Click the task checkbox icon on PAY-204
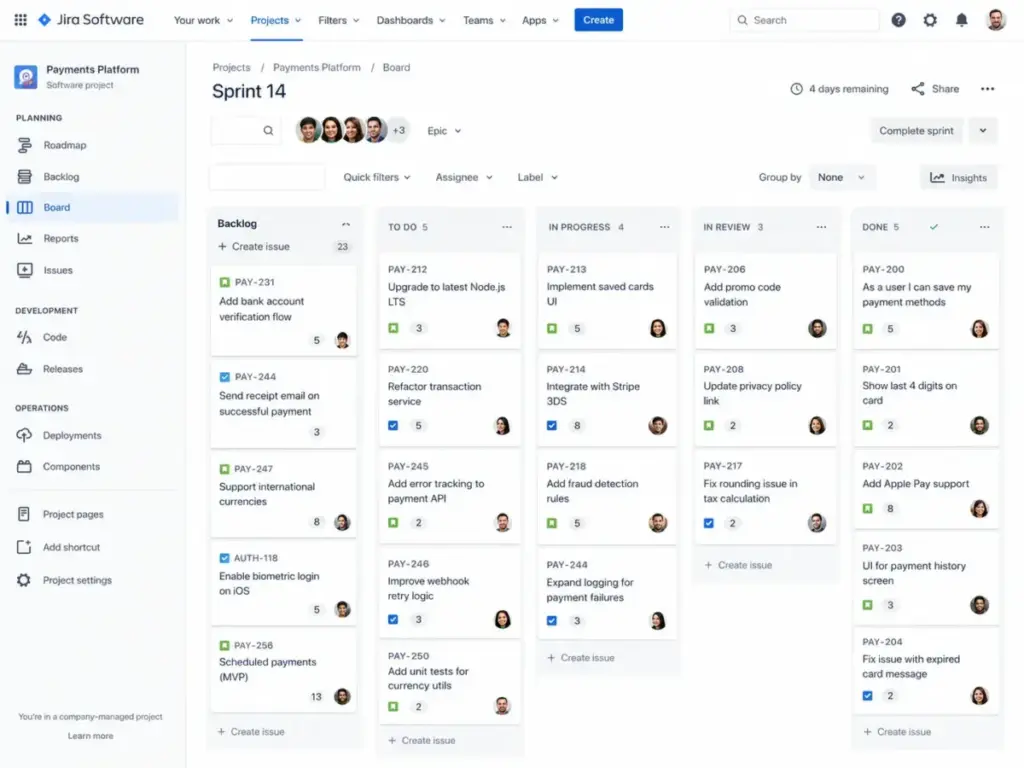The image size is (1024, 768). 867,696
